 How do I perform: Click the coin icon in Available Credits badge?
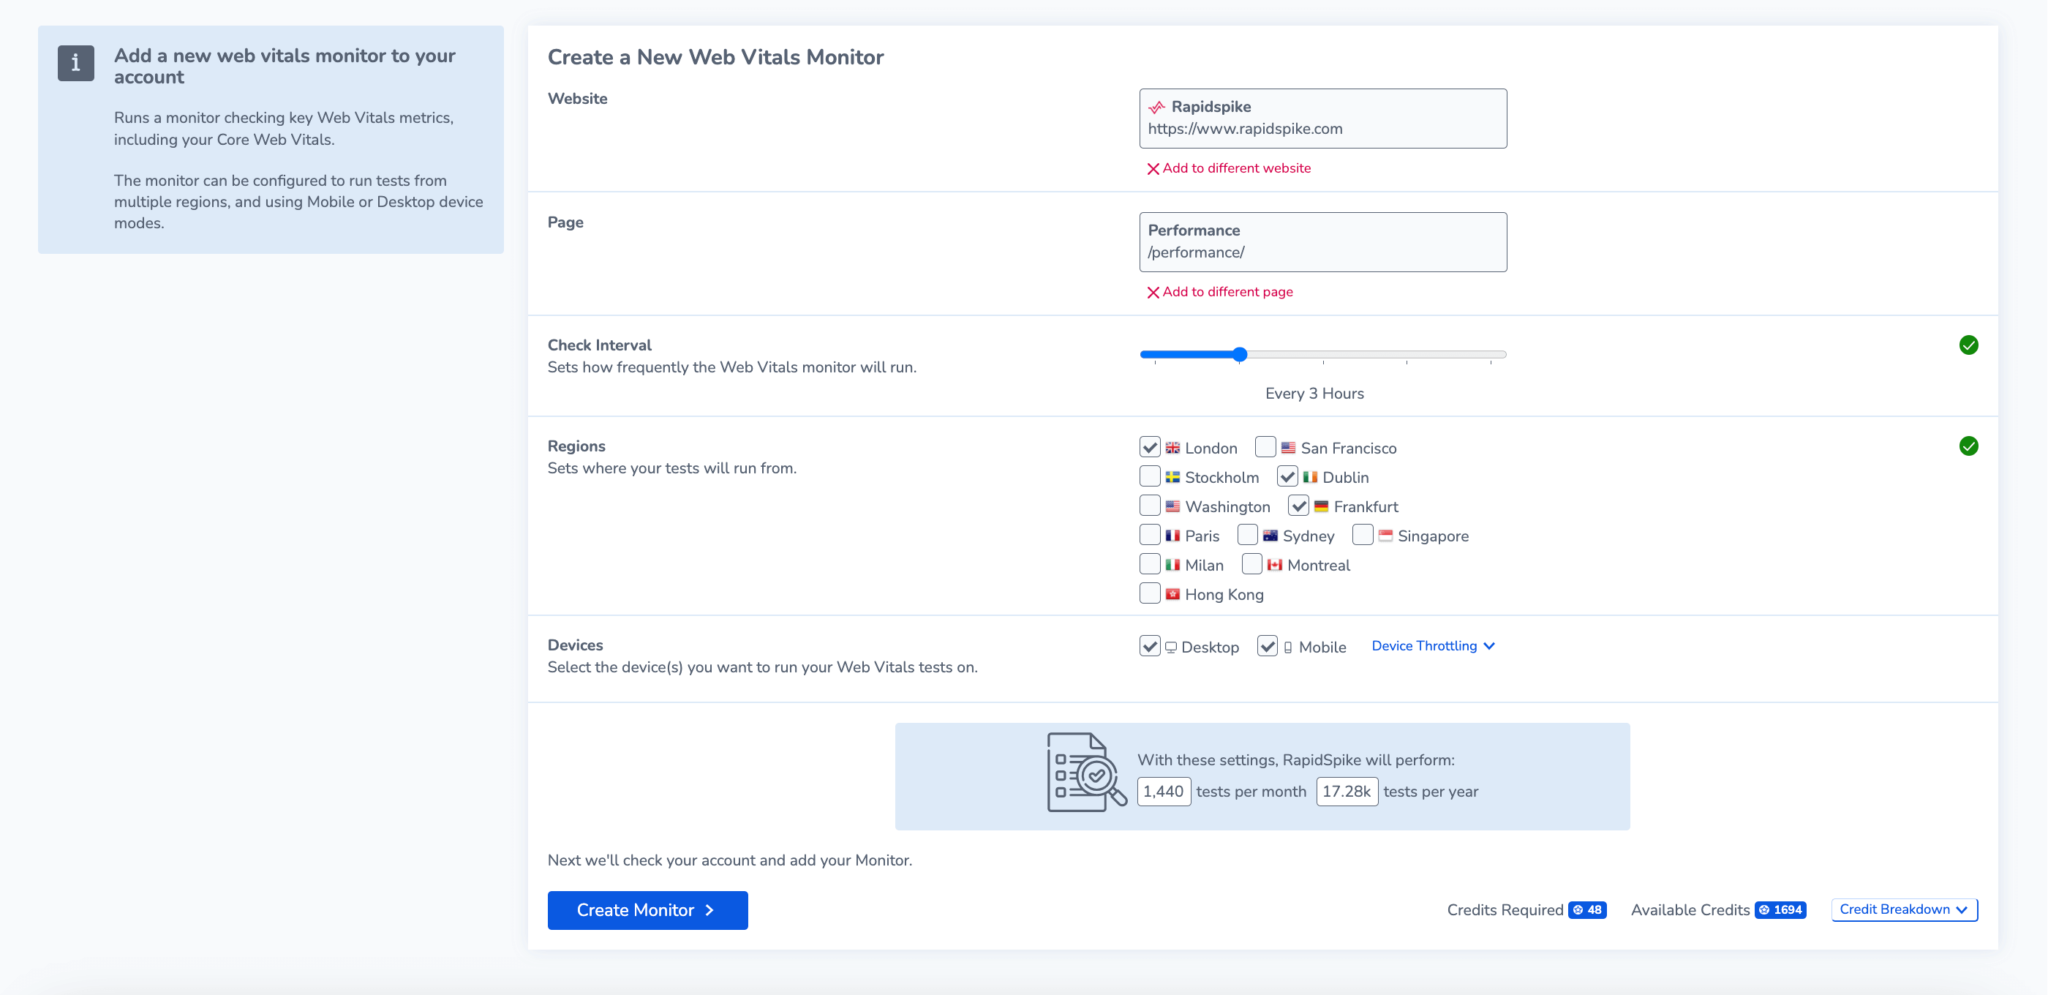pyautogui.click(x=1766, y=910)
